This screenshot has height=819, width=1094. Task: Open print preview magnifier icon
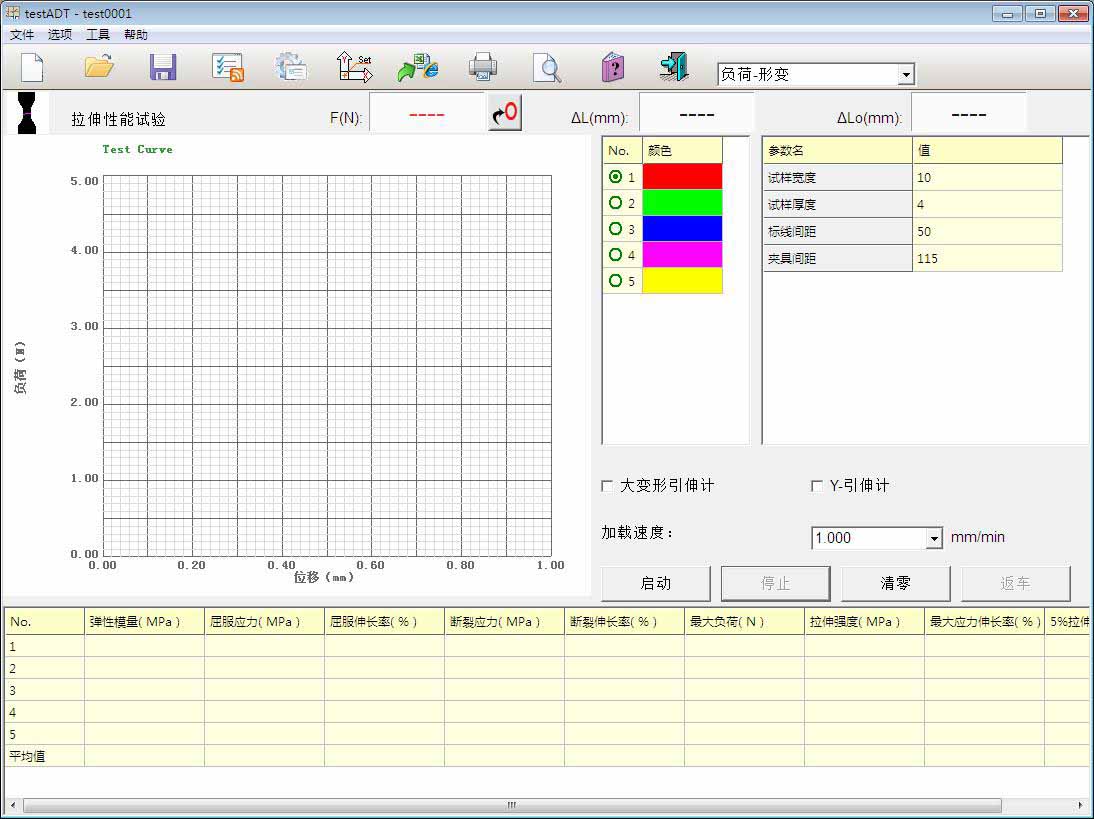[x=547, y=67]
